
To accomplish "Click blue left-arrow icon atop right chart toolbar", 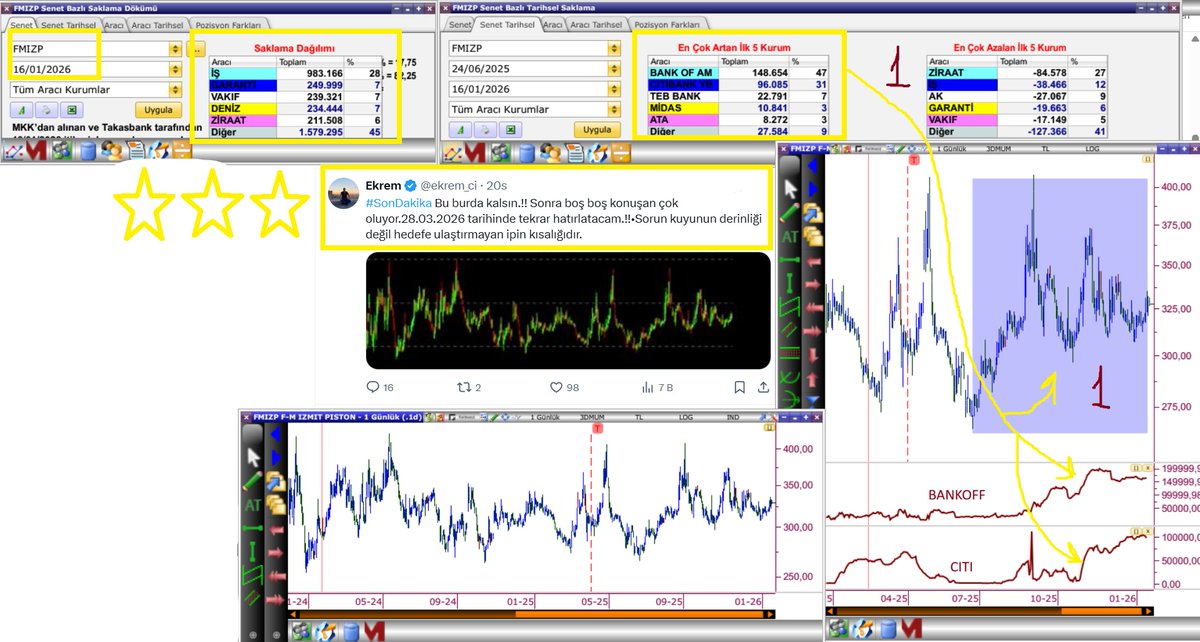I will [x=812, y=166].
